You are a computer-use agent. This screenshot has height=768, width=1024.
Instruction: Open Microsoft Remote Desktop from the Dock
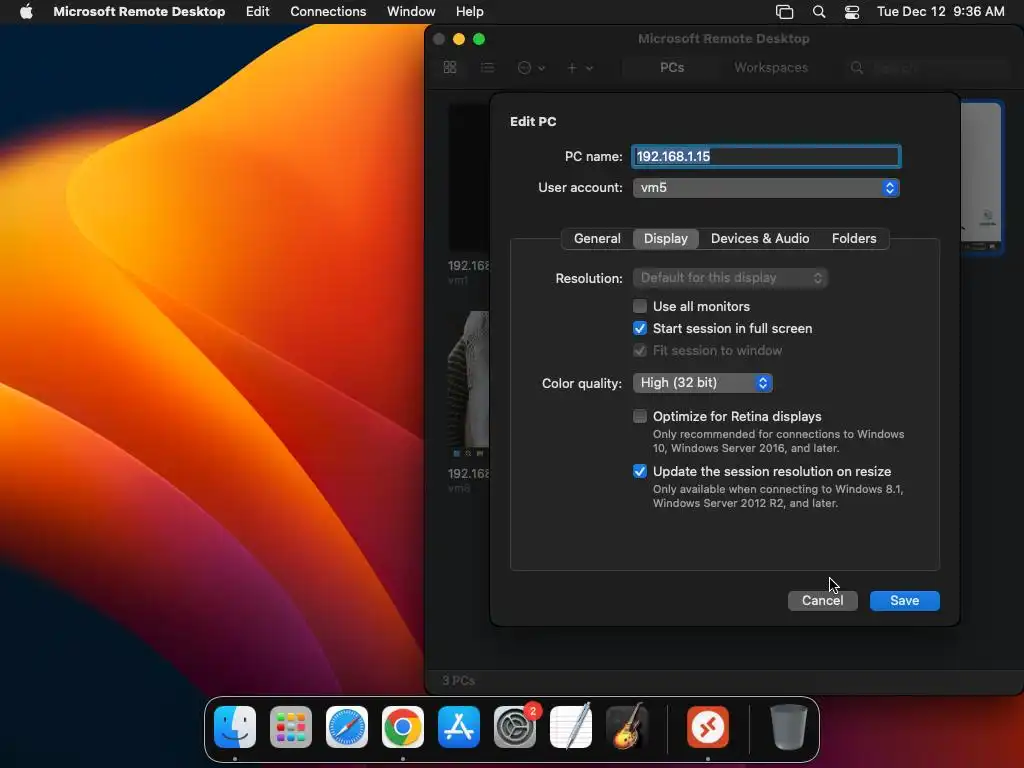708,726
